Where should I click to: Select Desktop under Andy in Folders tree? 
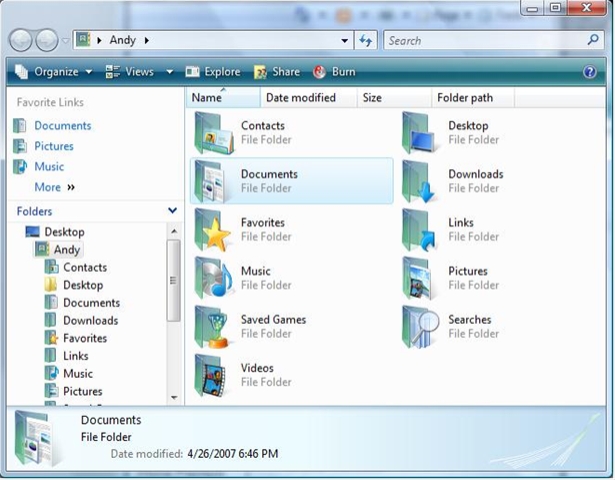click(83, 285)
